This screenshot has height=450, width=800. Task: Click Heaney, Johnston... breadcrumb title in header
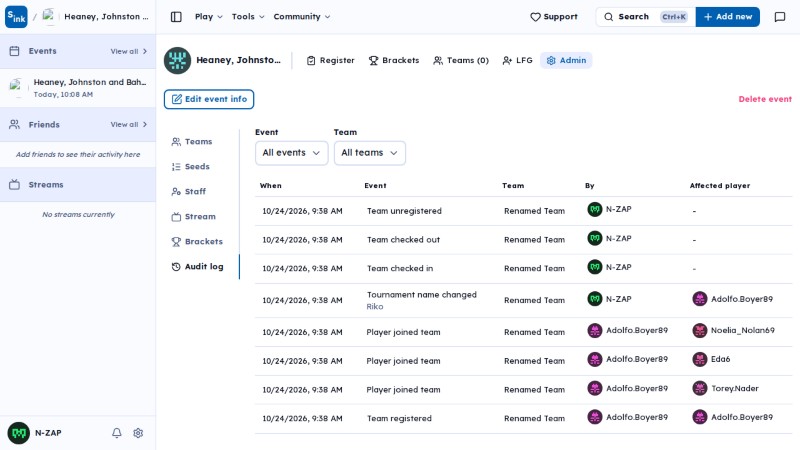coord(106,17)
